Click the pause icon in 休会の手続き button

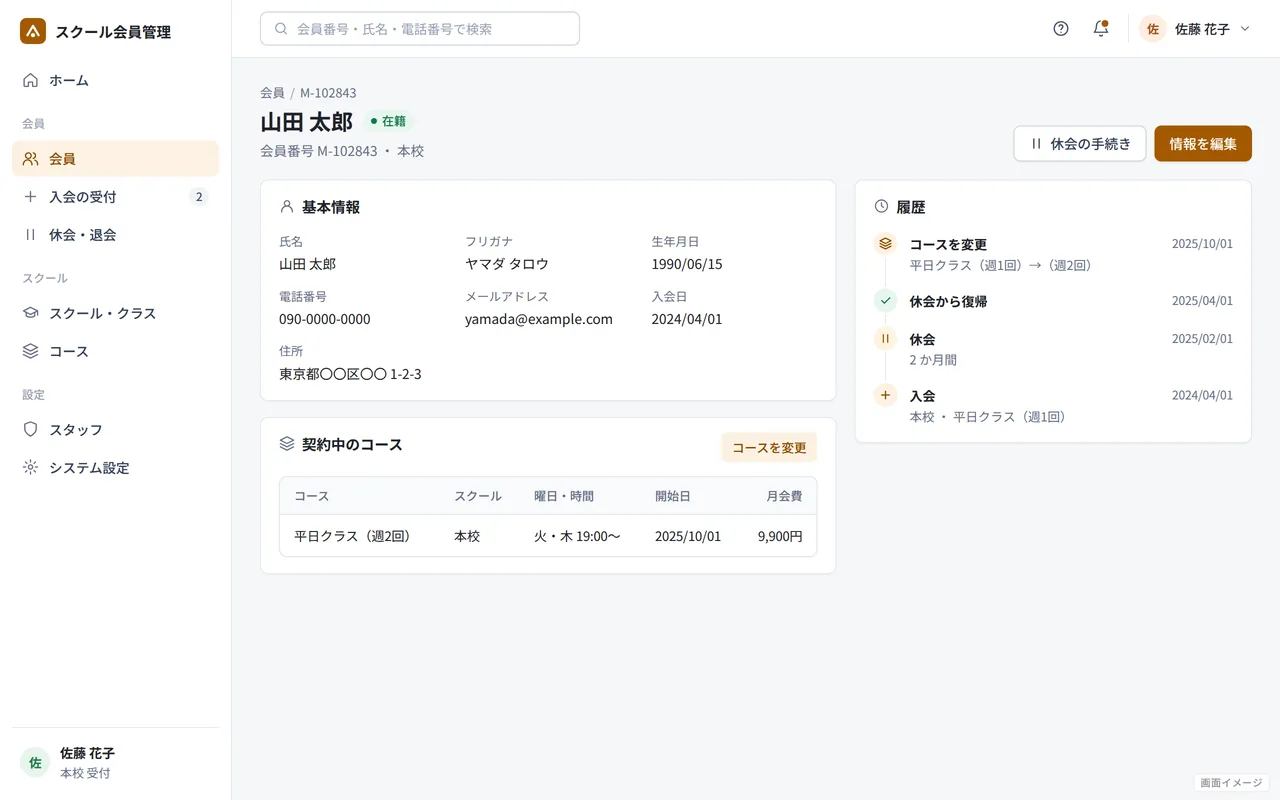(x=1036, y=144)
